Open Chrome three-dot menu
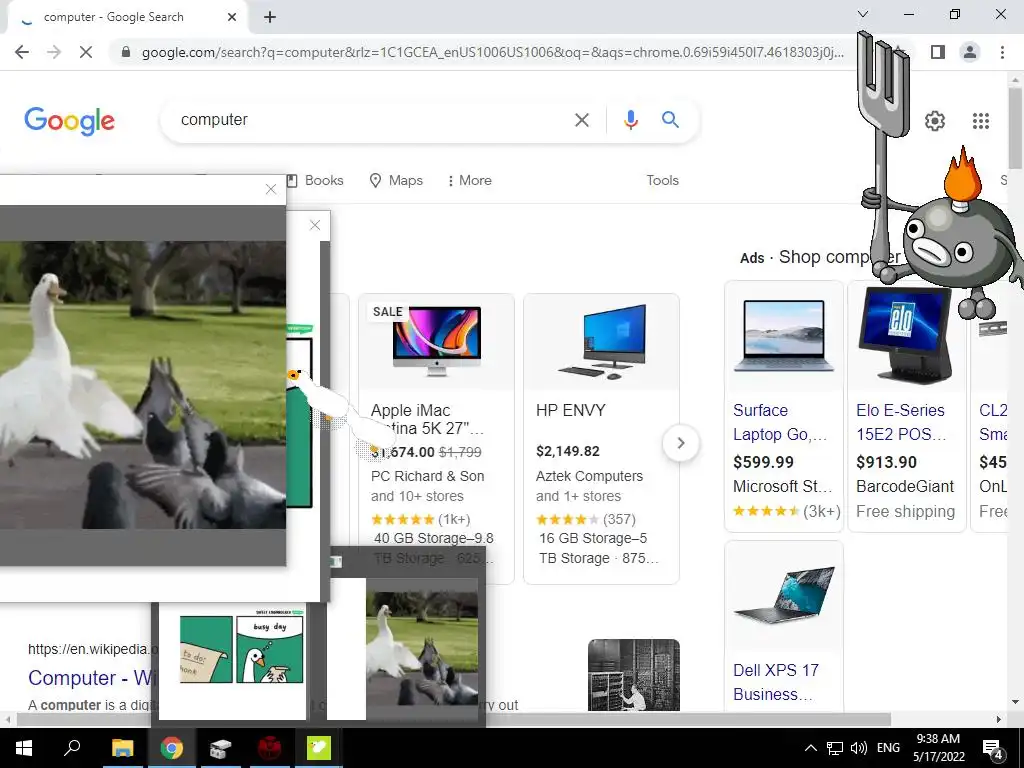Screen dimensions: 1024x768 click(1002, 52)
